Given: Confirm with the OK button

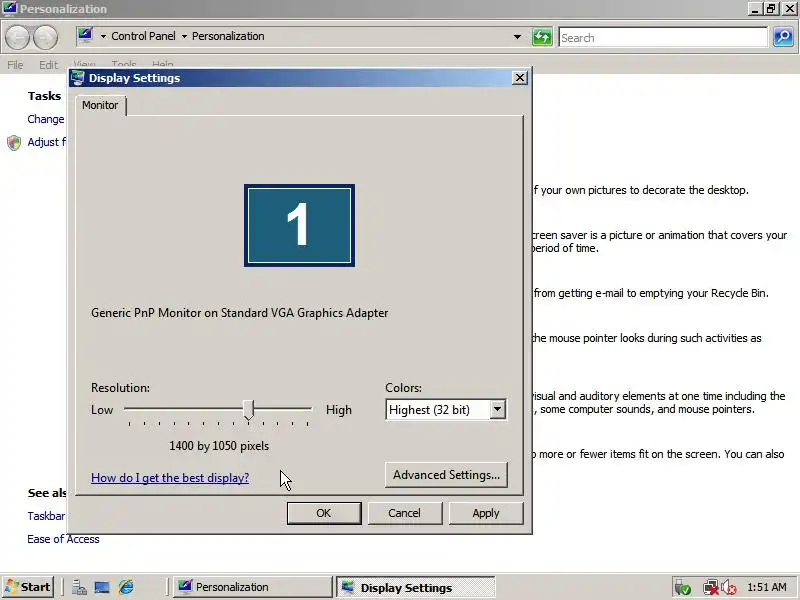Looking at the screenshot, I should 324,513.
